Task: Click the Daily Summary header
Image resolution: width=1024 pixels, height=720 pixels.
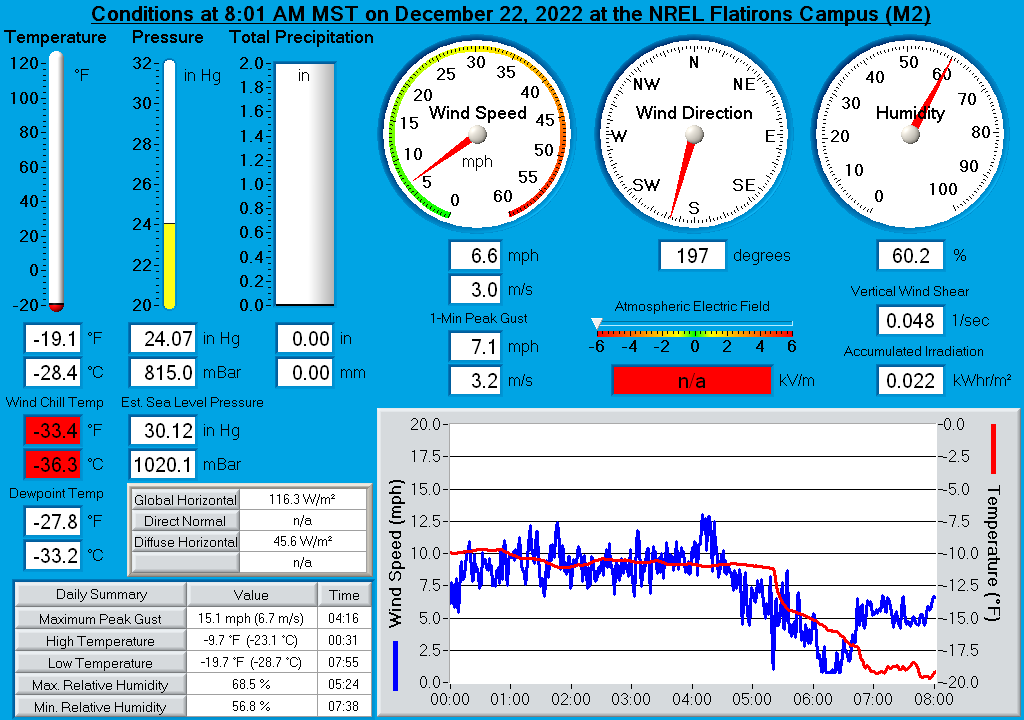Action: tap(101, 595)
